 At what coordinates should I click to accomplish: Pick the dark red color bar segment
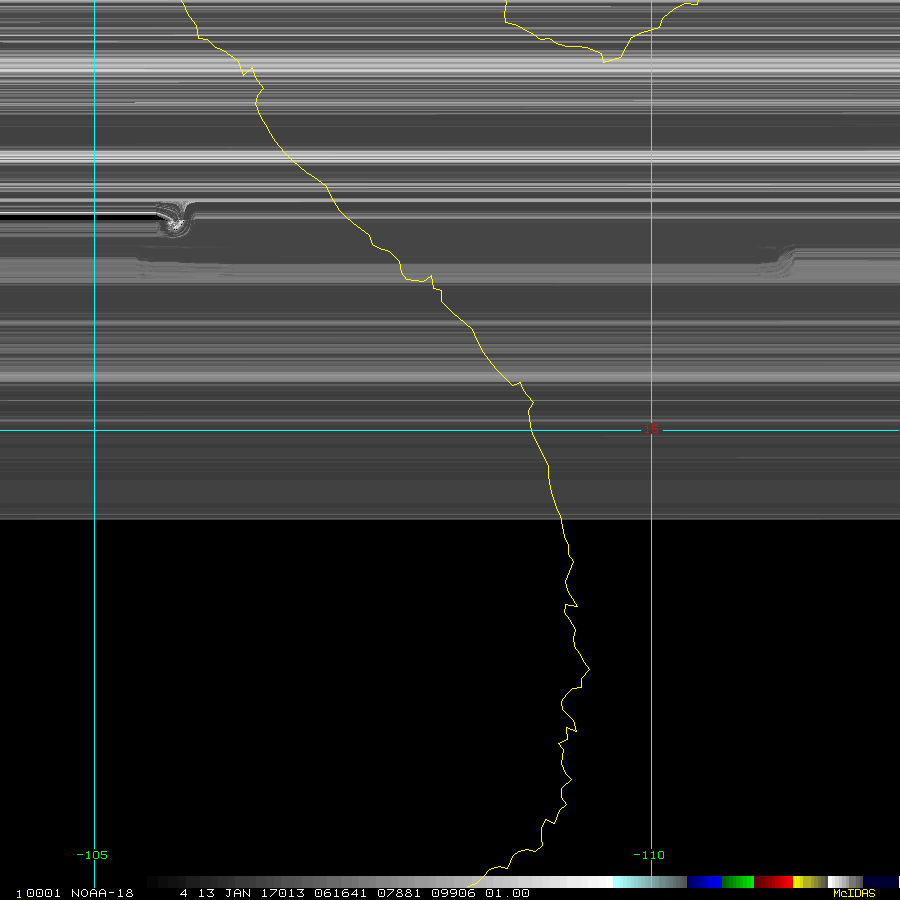(x=773, y=882)
